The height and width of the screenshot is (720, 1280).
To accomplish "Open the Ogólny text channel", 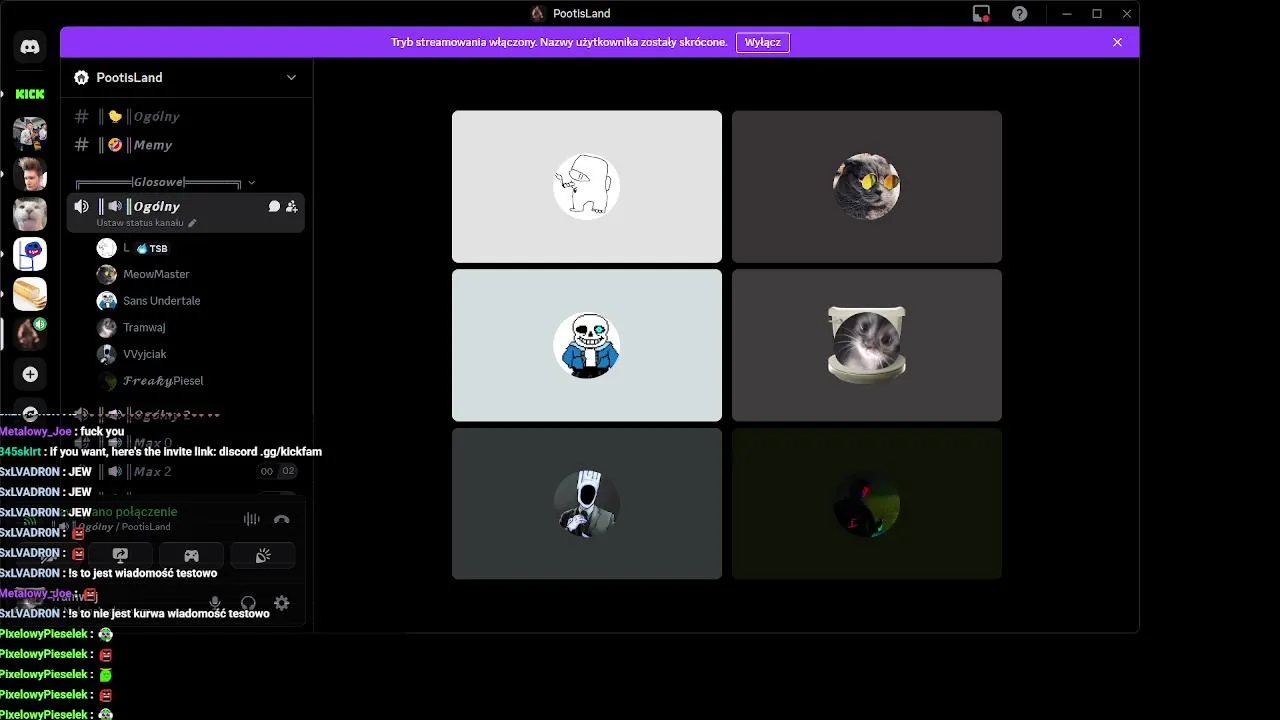I will coord(186,116).
